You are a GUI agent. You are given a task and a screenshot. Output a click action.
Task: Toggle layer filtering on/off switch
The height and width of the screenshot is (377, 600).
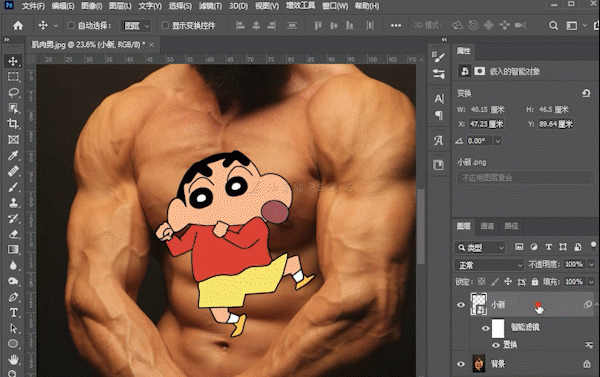click(x=593, y=245)
